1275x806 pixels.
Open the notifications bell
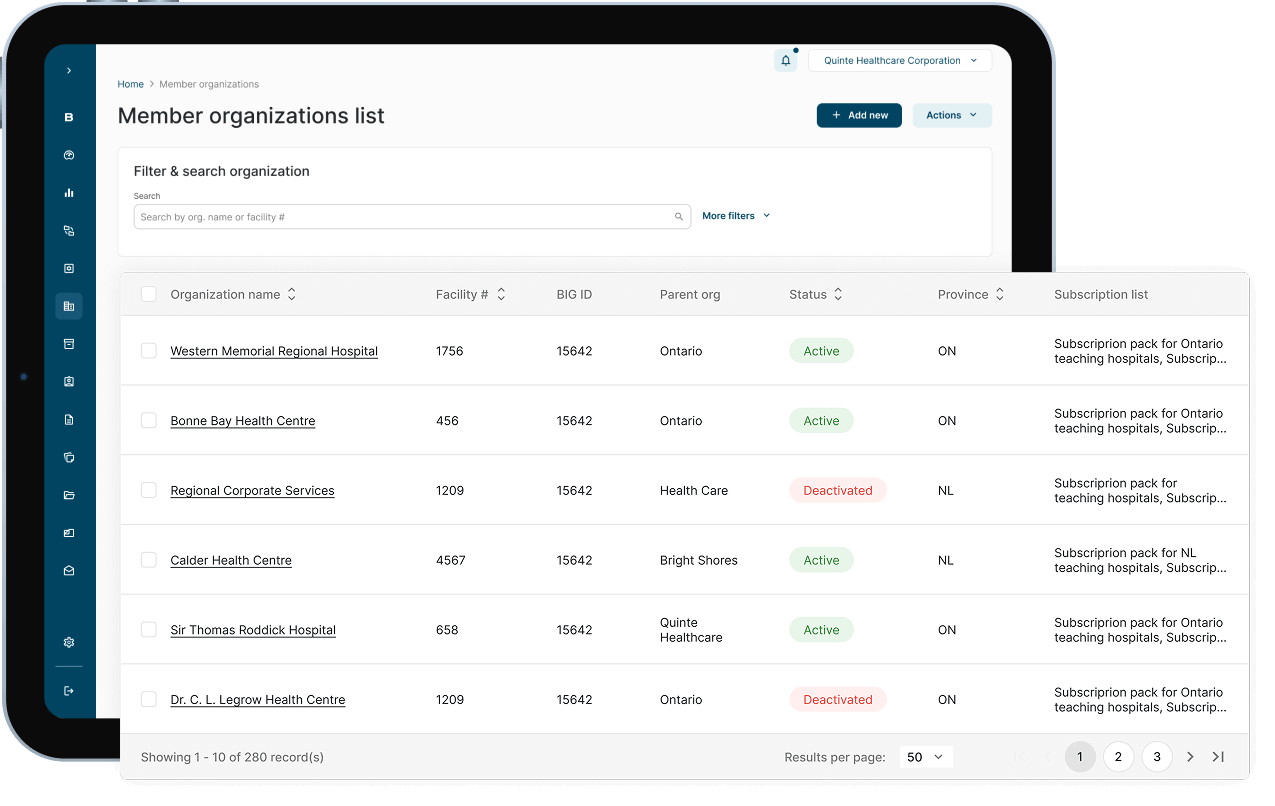coord(785,61)
